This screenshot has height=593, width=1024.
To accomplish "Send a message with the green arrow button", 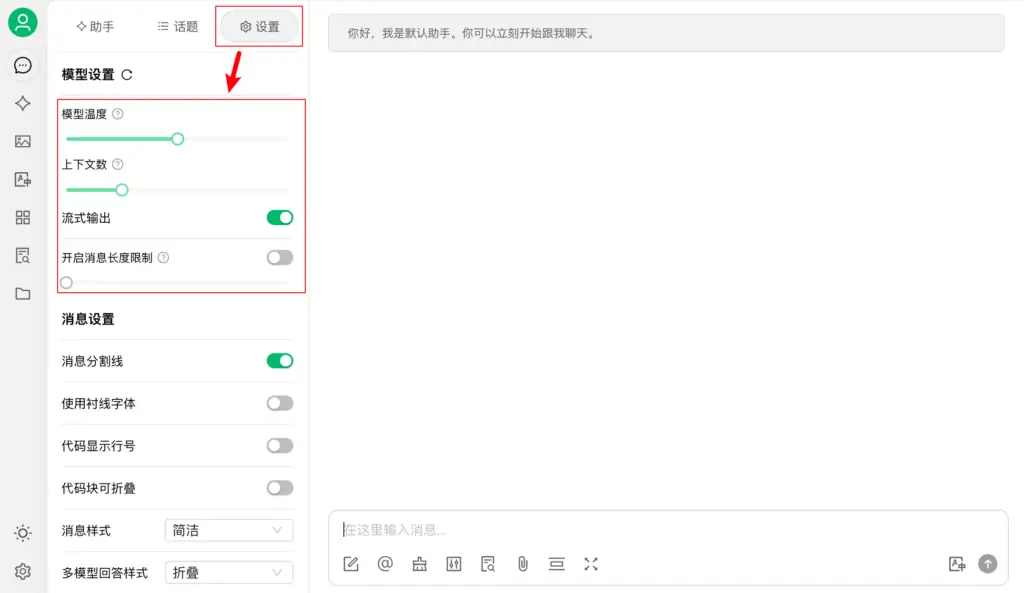I will [x=987, y=564].
